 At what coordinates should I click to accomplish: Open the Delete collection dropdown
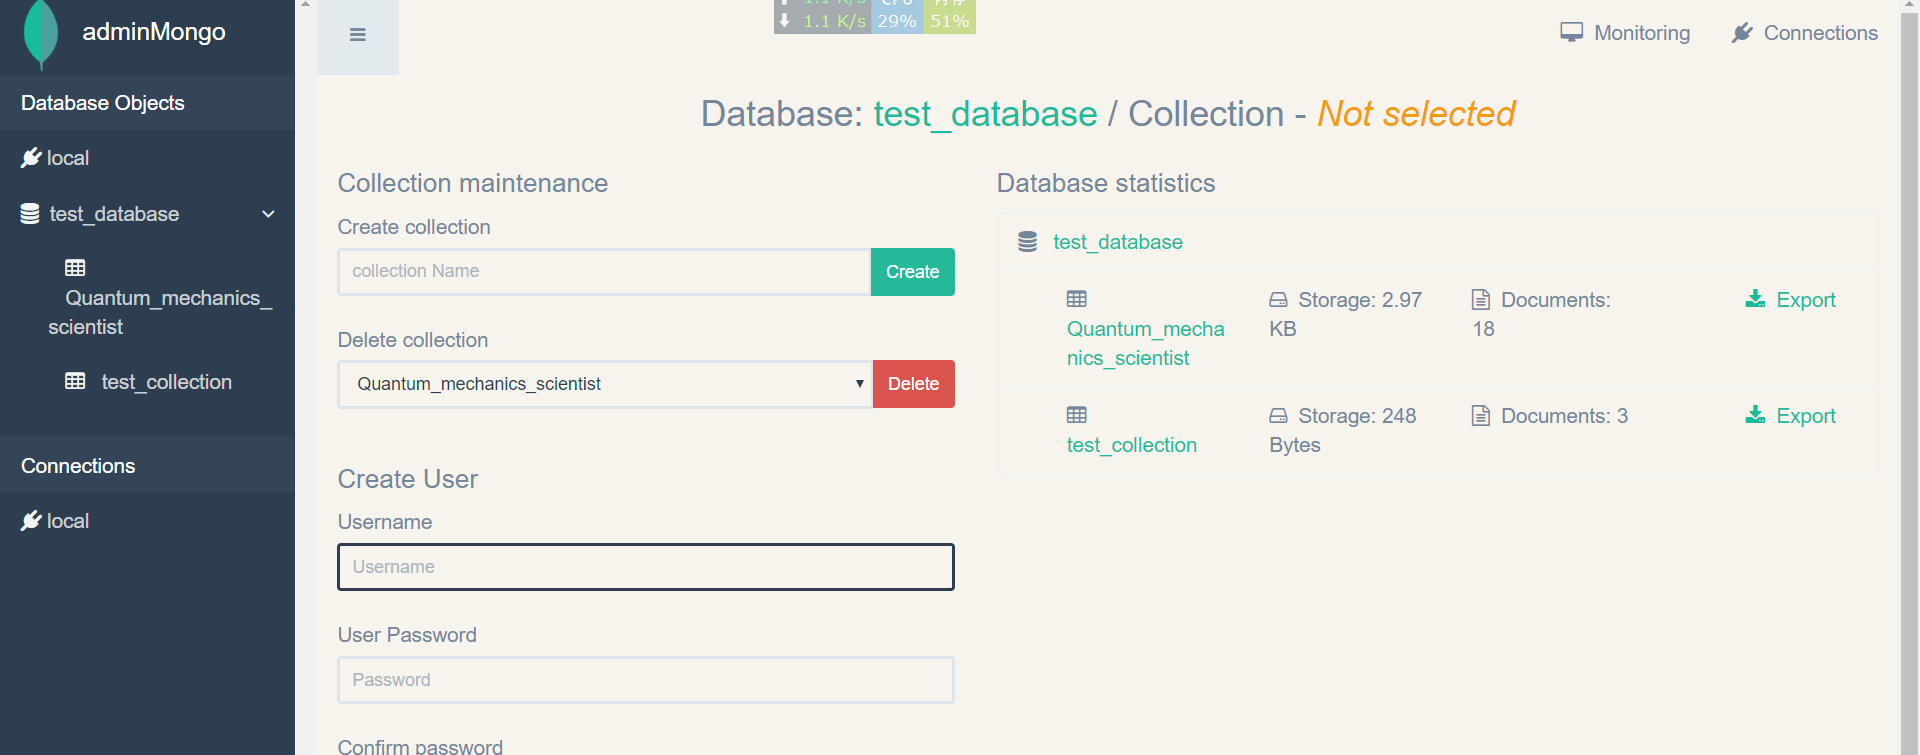tap(605, 384)
